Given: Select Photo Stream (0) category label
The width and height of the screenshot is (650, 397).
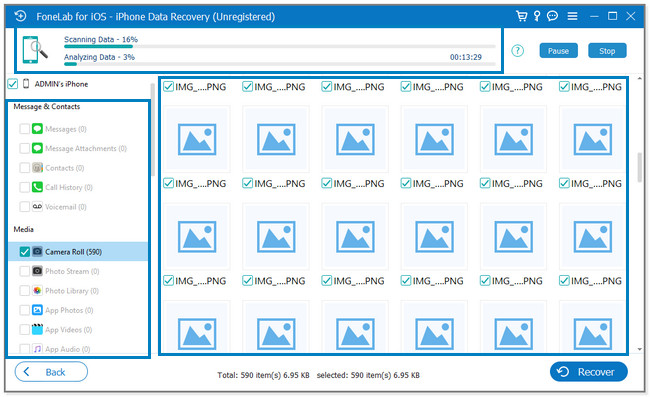Looking at the screenshot, I should (x=72, y=271).
